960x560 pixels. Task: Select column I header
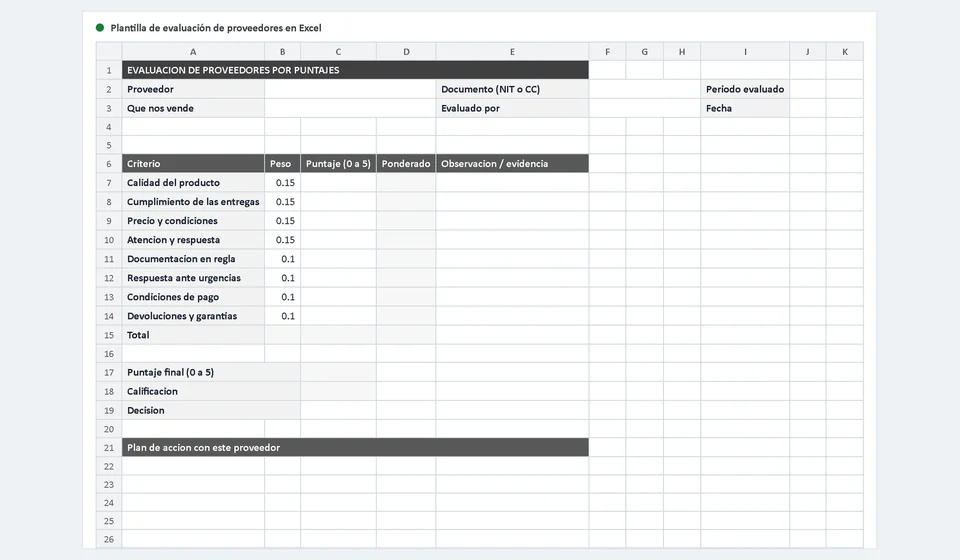pos(745,51)
